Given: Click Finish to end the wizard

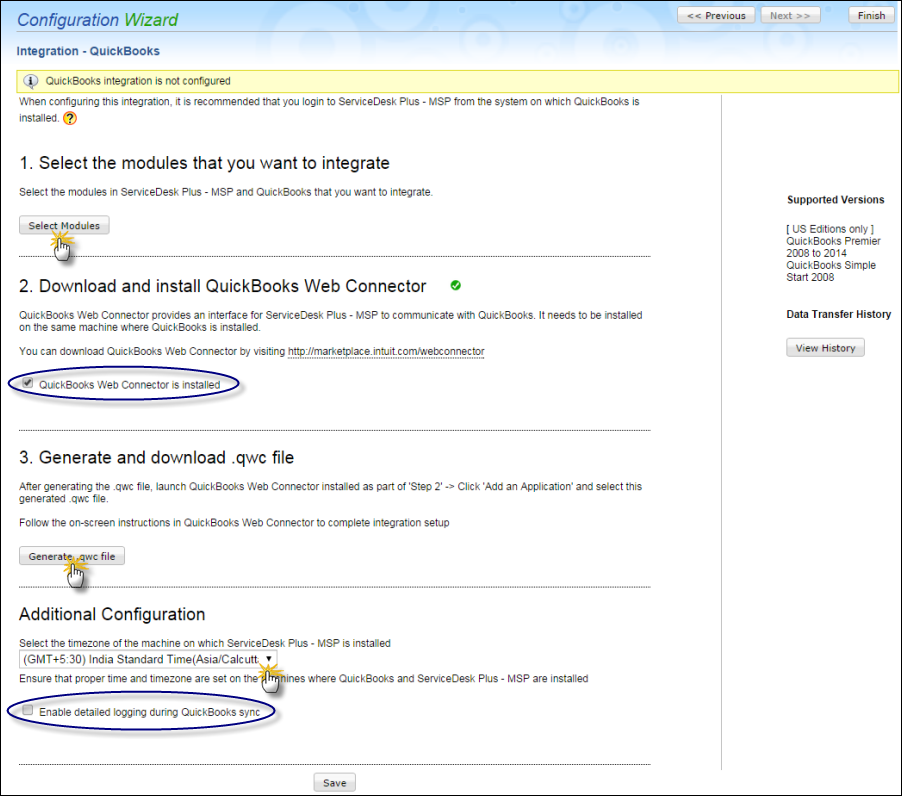Looking at the screenshot, I should pyautogui.click(x=871, y=16).
